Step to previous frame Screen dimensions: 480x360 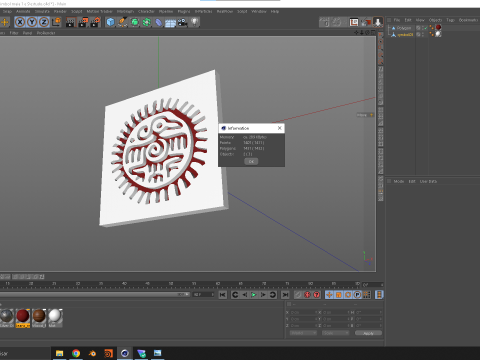click(245, 295)
